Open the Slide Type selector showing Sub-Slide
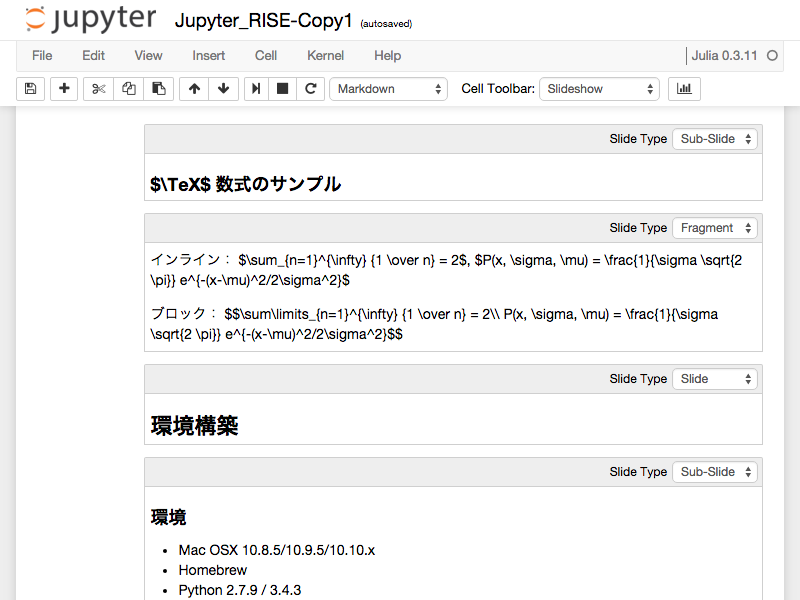The height and width of the screenshot is (600, 800). click(x=714, y=139)
